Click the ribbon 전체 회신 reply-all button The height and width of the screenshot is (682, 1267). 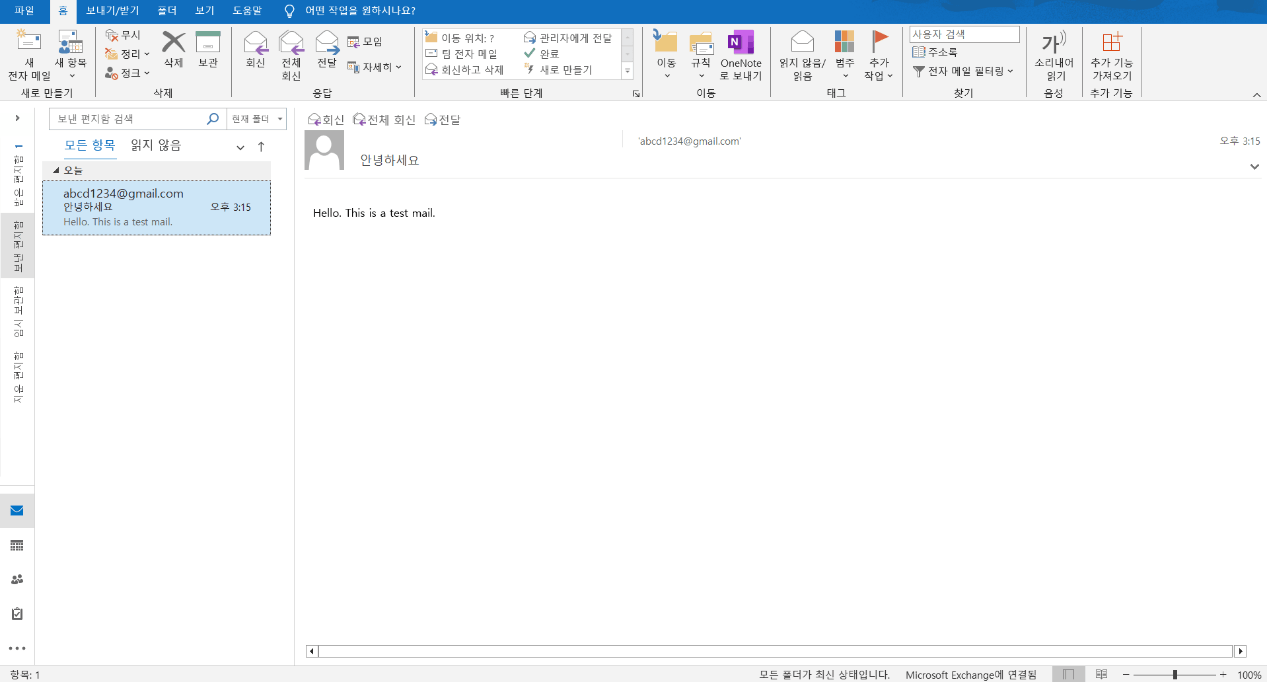tap(291, 56)
